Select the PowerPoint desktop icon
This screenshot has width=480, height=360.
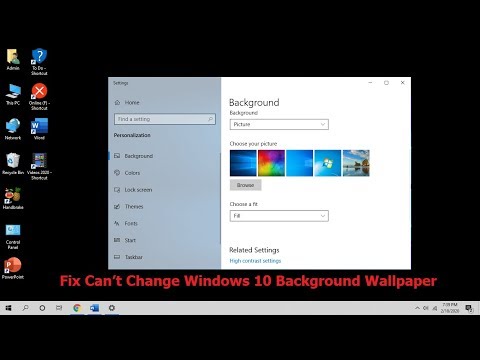pyautogui.click(x=13, y=268)
